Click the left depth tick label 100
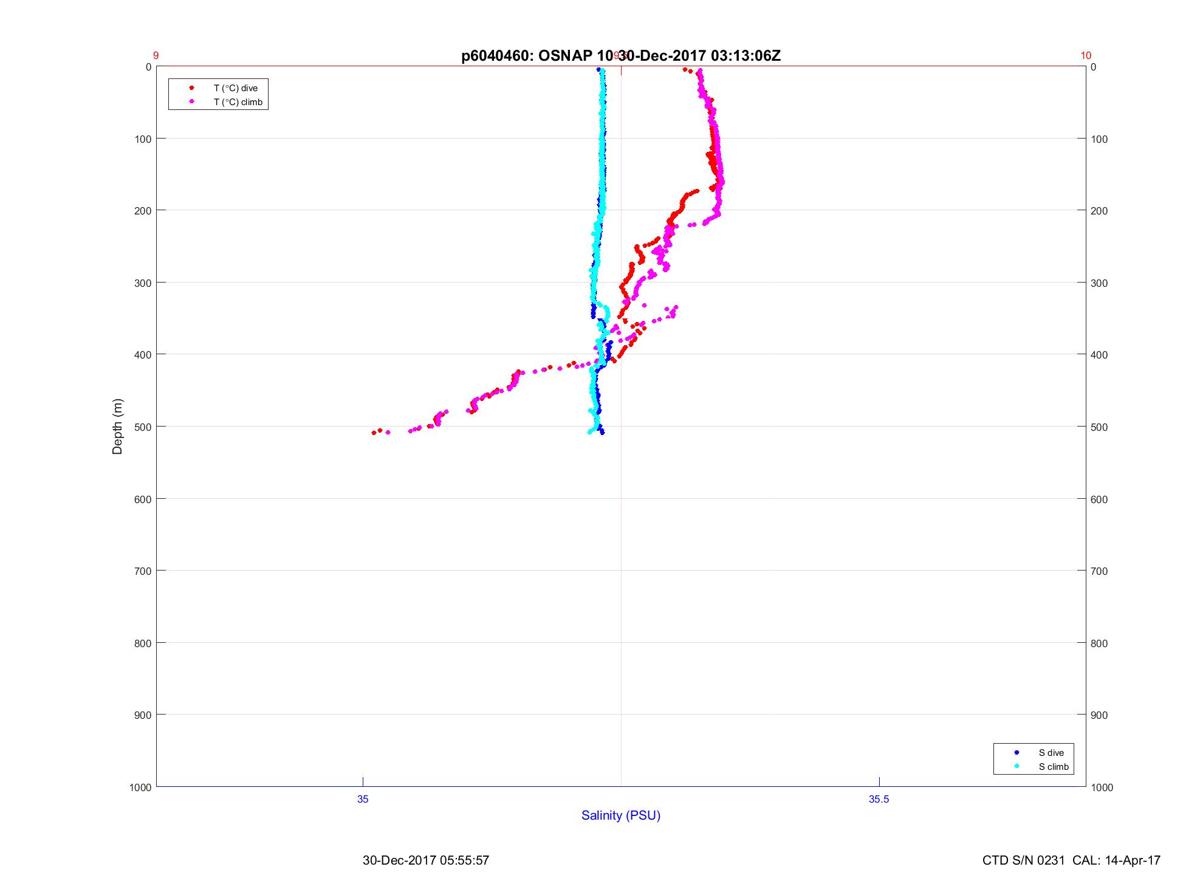 143,139
